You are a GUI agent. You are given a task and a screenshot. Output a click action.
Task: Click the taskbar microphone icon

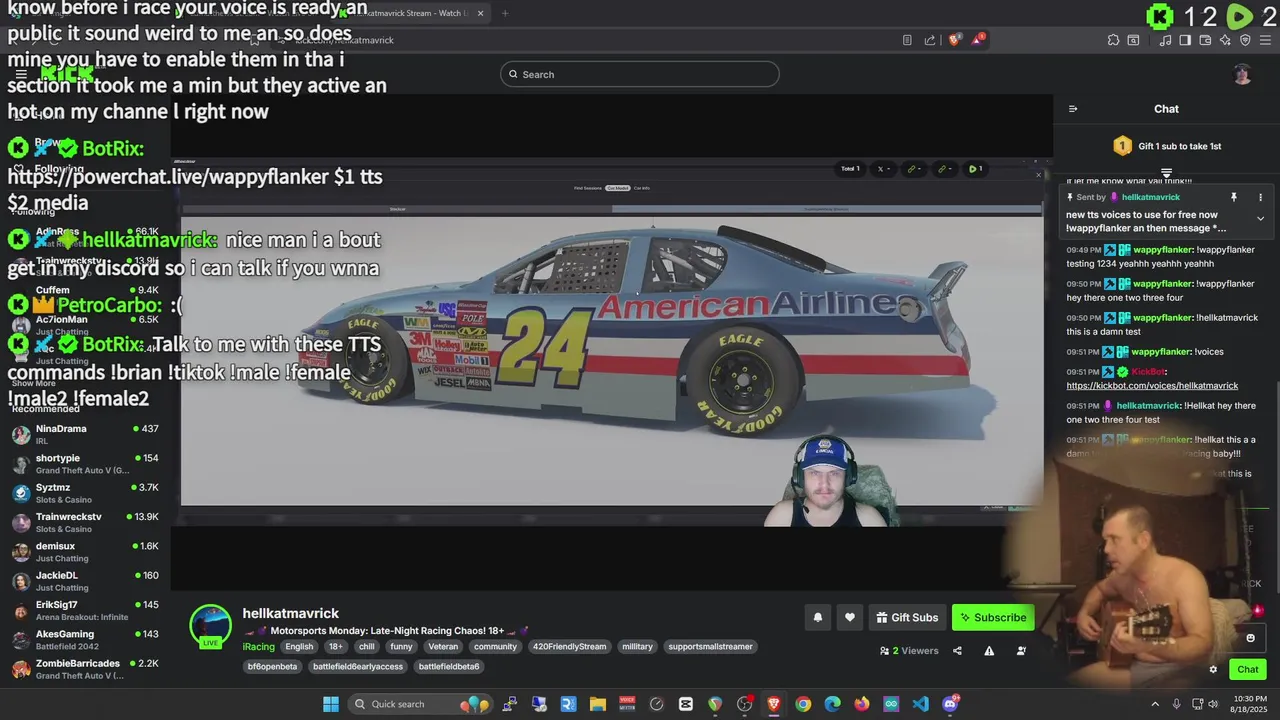coord(1176,704)
